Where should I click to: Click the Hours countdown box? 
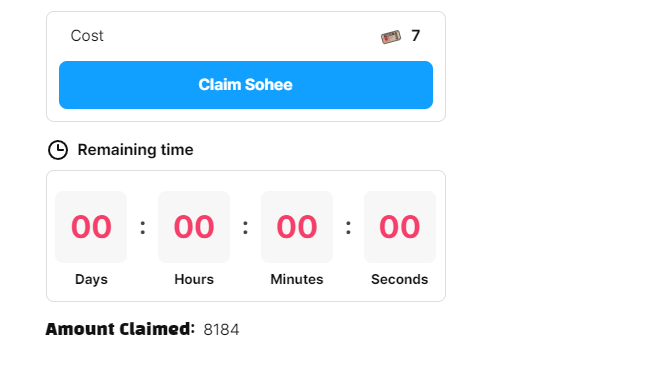[x=194, y=227]
